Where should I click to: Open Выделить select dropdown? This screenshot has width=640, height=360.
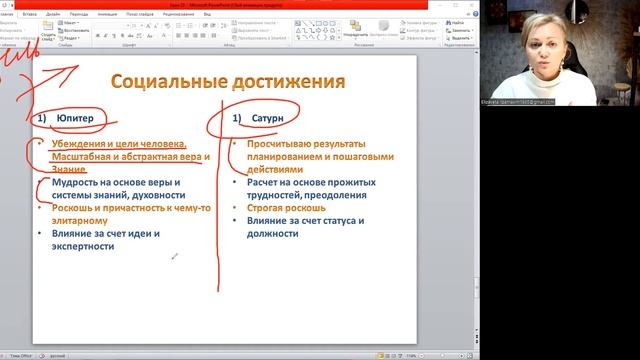click(x=459, y=38)
